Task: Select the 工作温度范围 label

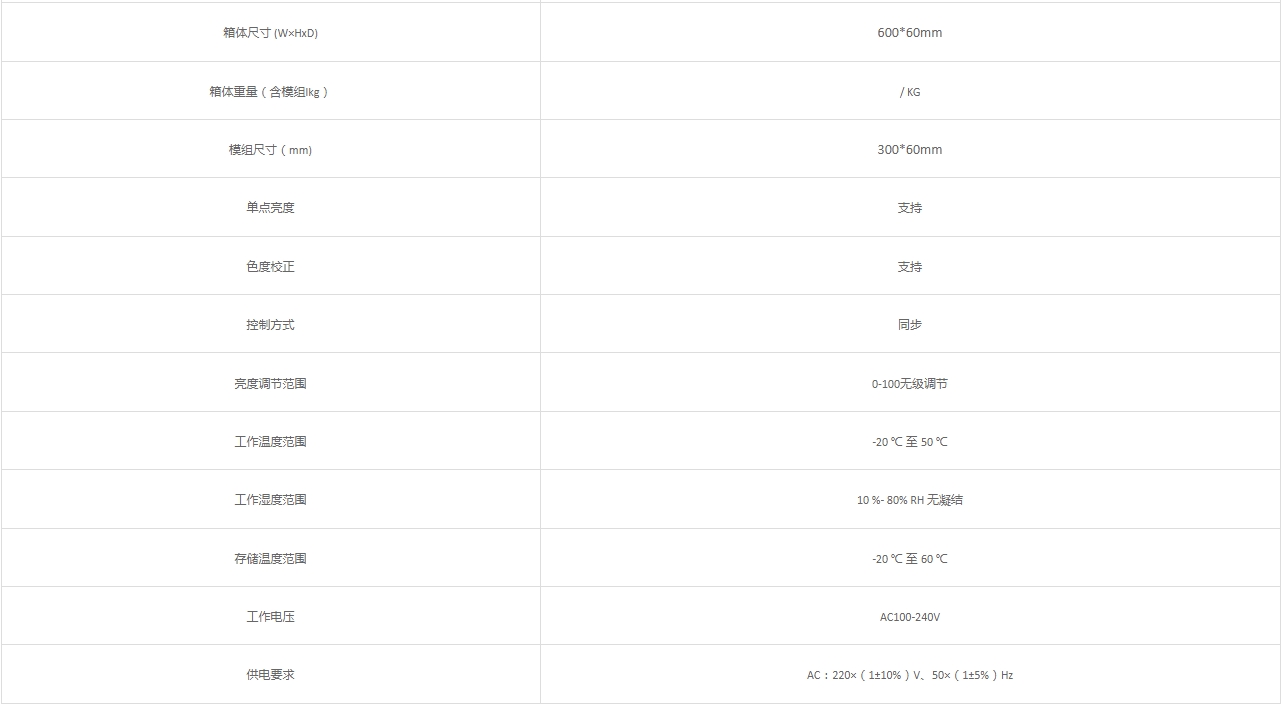Action: point(270,442)
